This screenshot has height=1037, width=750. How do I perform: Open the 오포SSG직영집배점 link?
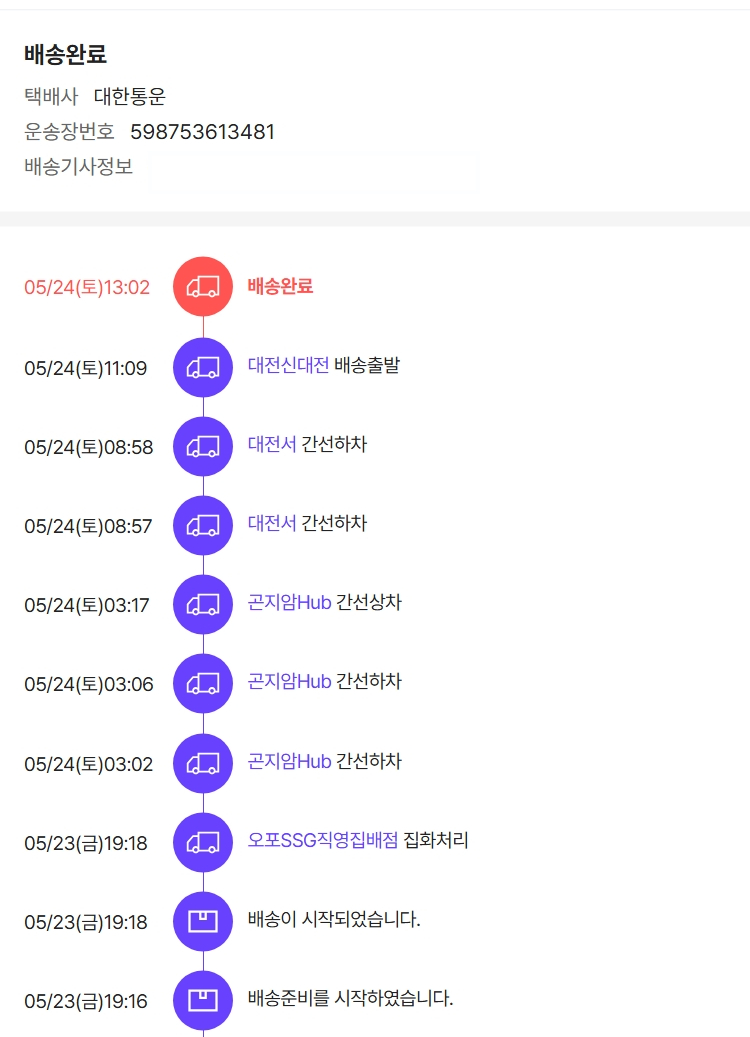point(323,840)
